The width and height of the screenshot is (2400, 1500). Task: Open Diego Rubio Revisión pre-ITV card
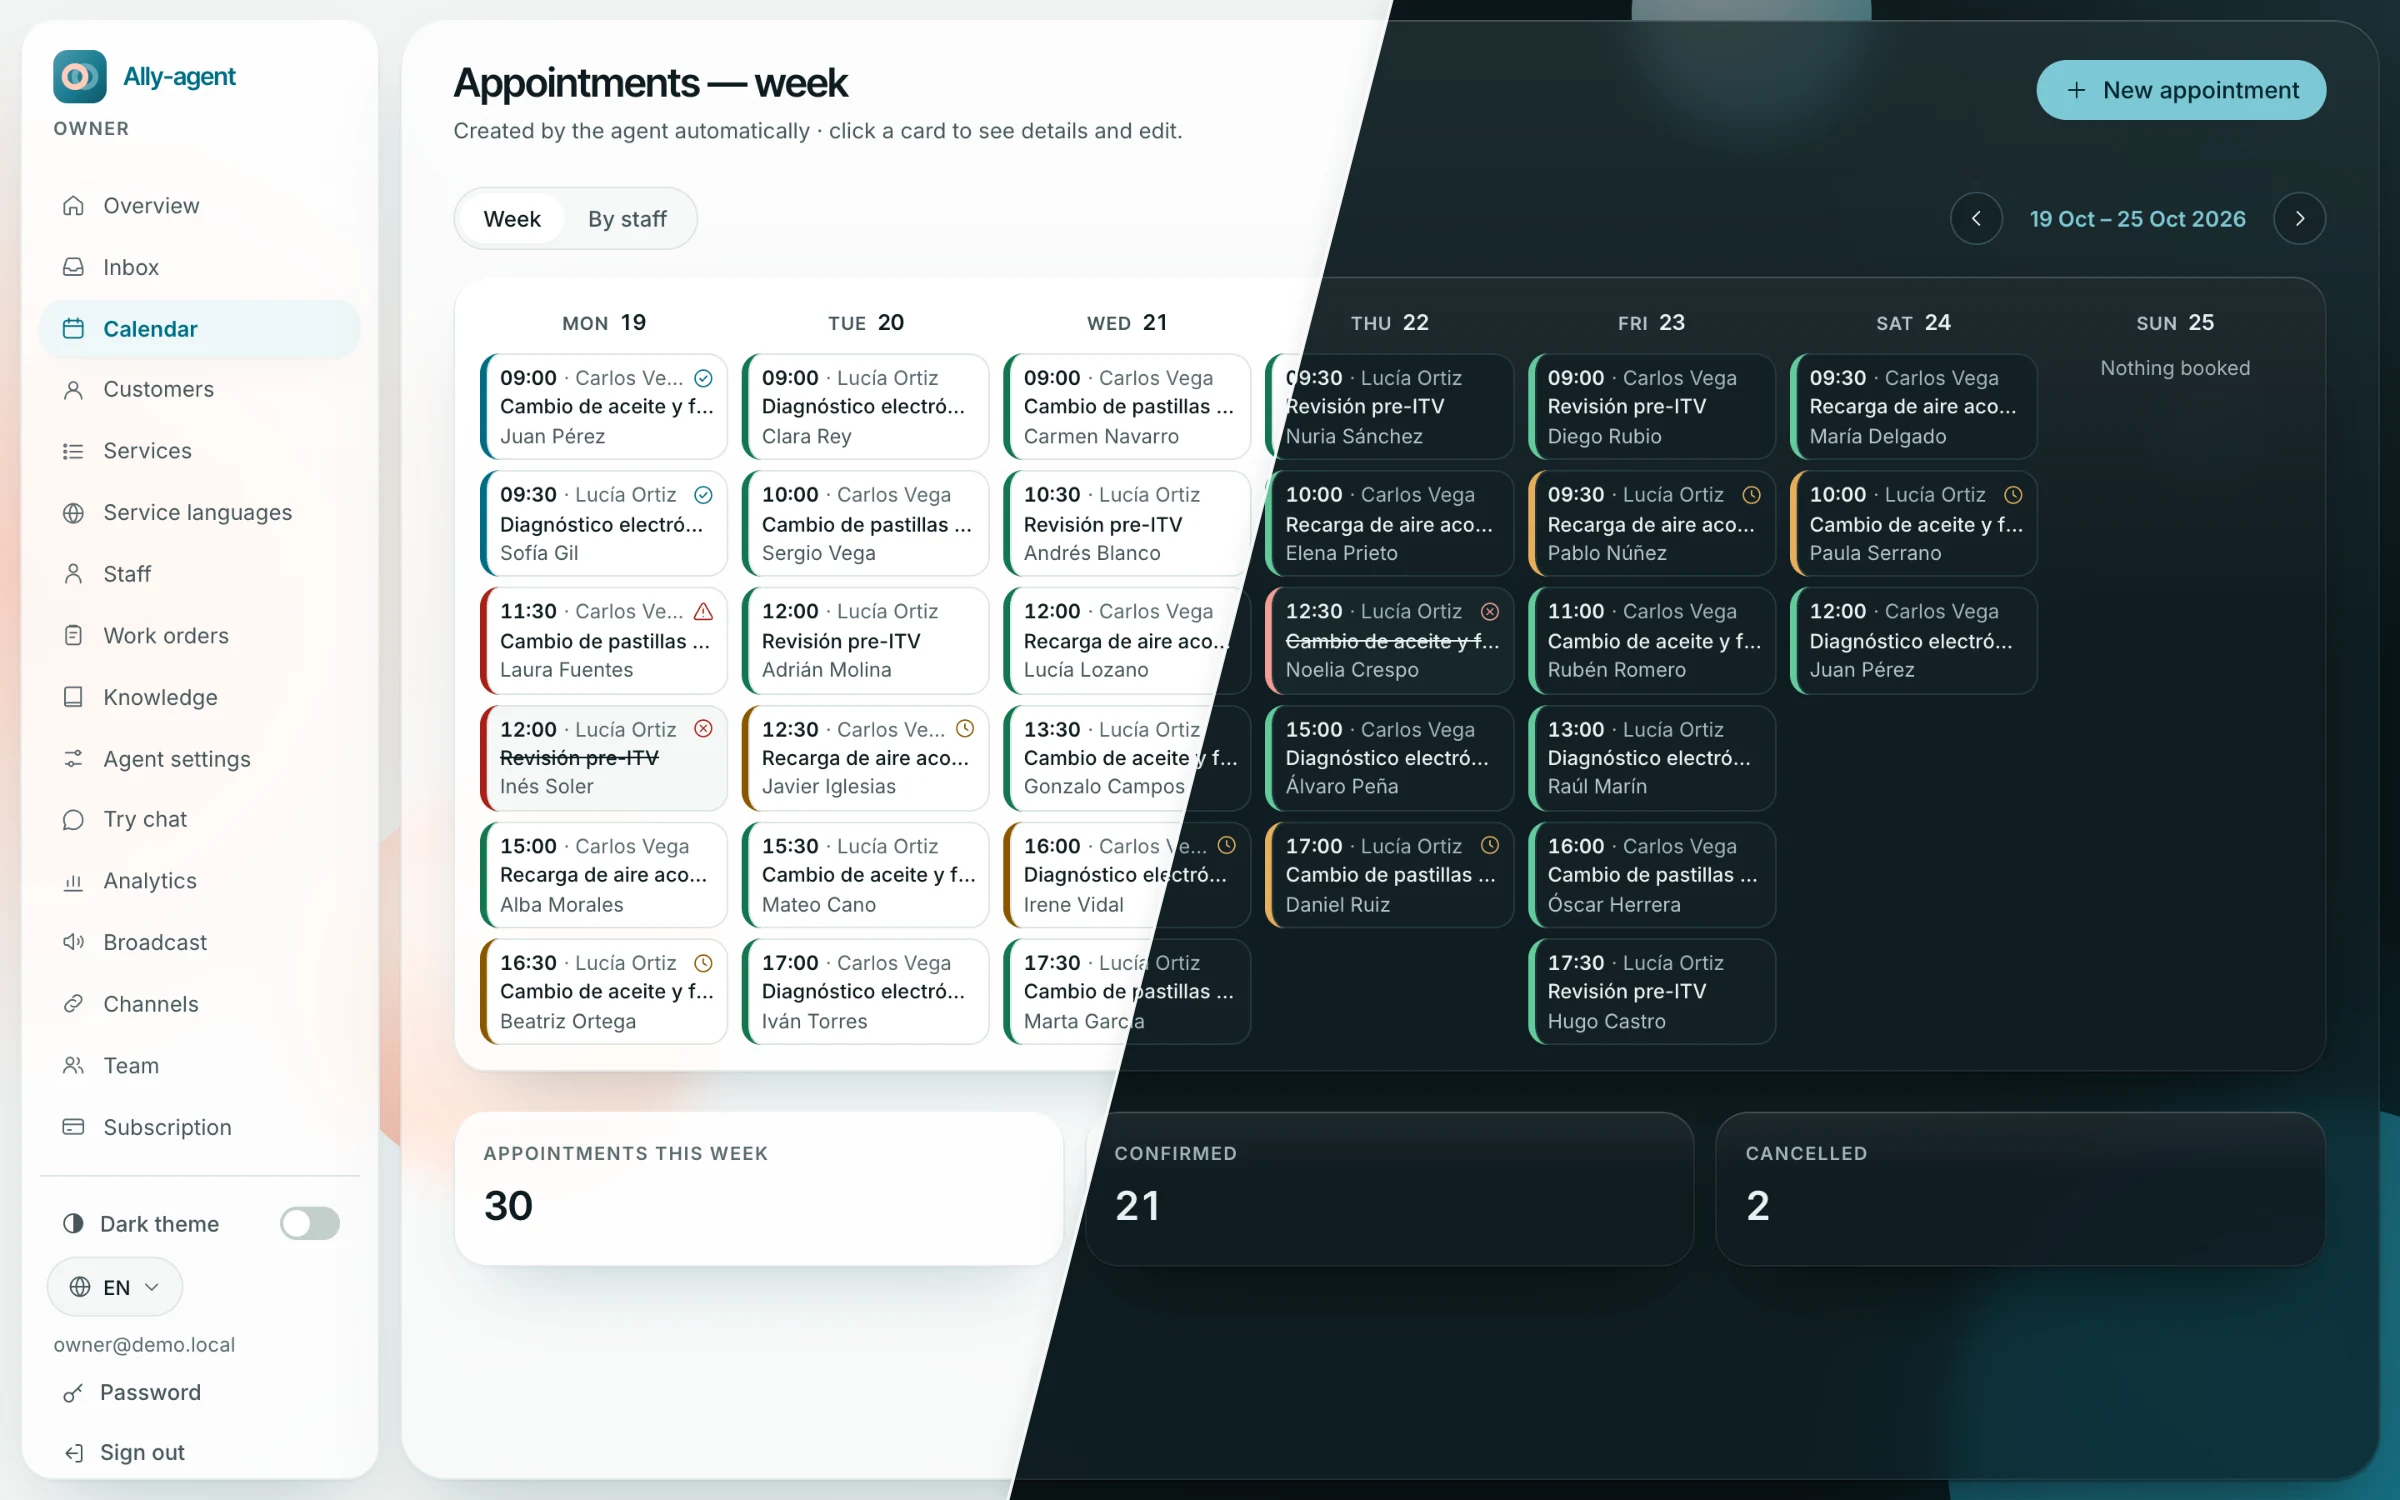point(1652,406)
